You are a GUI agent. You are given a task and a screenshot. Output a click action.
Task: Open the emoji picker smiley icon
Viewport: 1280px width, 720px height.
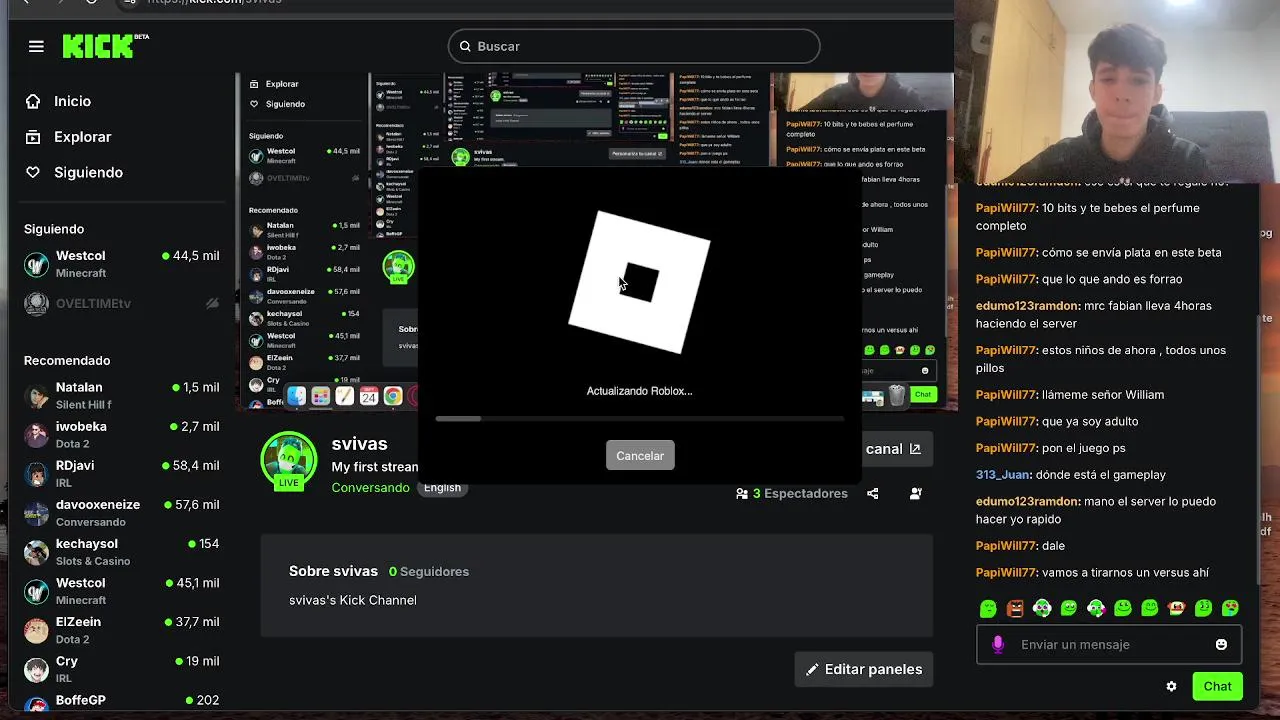click(x=1221, y=645)
